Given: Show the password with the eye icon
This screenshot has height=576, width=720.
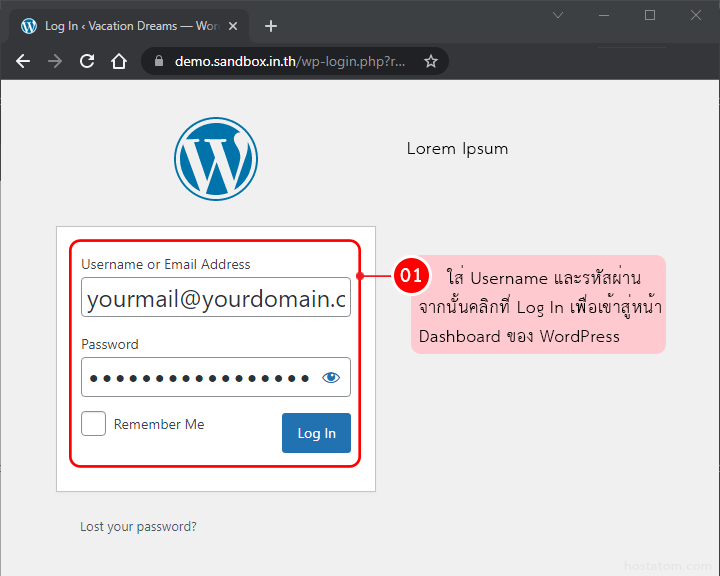Looking at the screenshot, I should pos(331,377).
